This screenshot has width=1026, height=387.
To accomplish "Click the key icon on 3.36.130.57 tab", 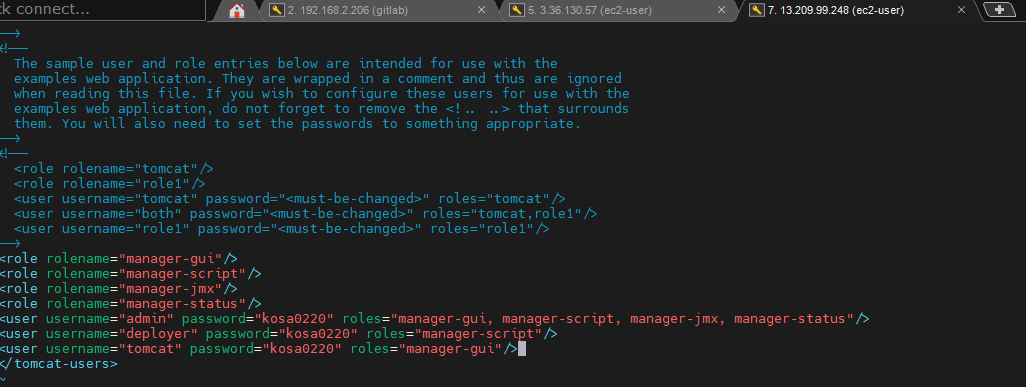I will [517, 10].
